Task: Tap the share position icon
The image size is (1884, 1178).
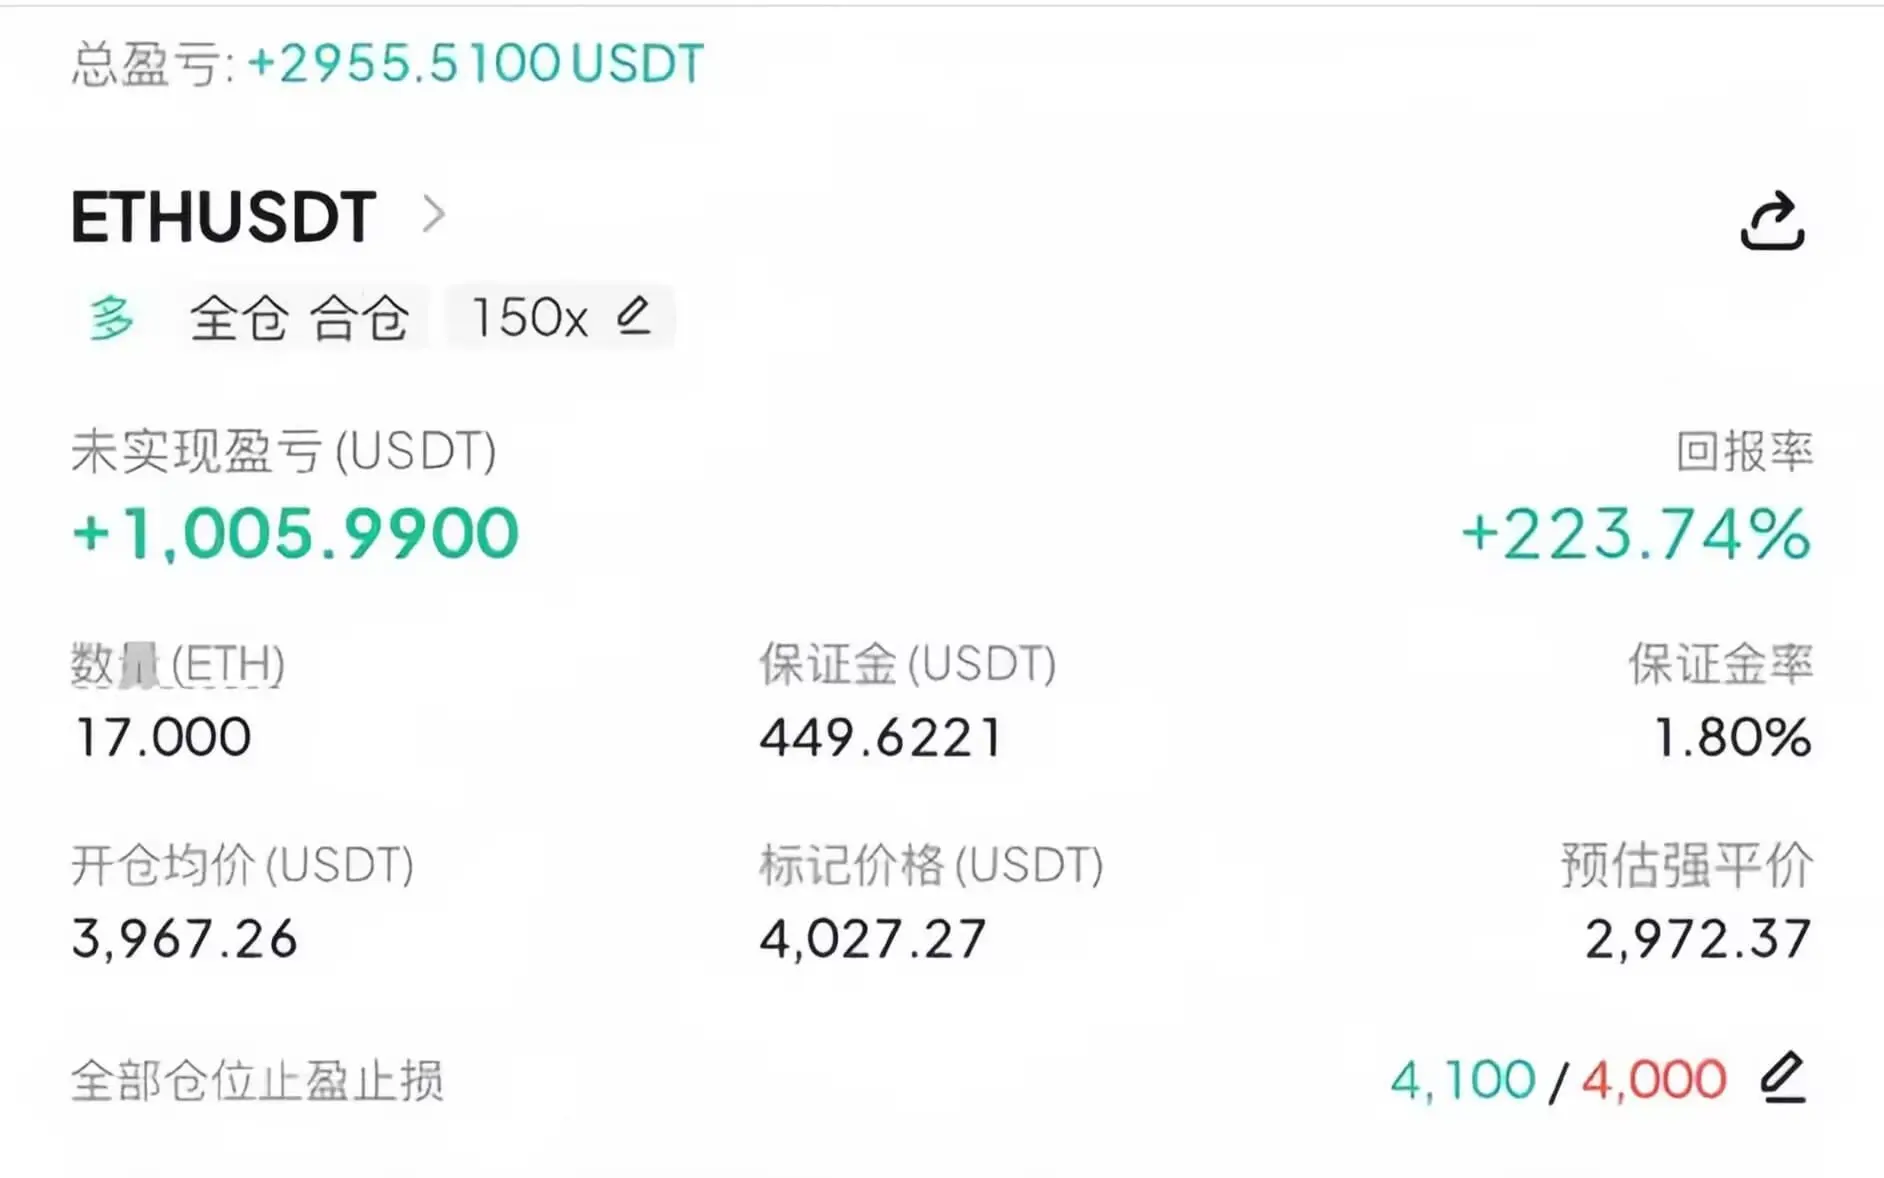Action: 1772,220
